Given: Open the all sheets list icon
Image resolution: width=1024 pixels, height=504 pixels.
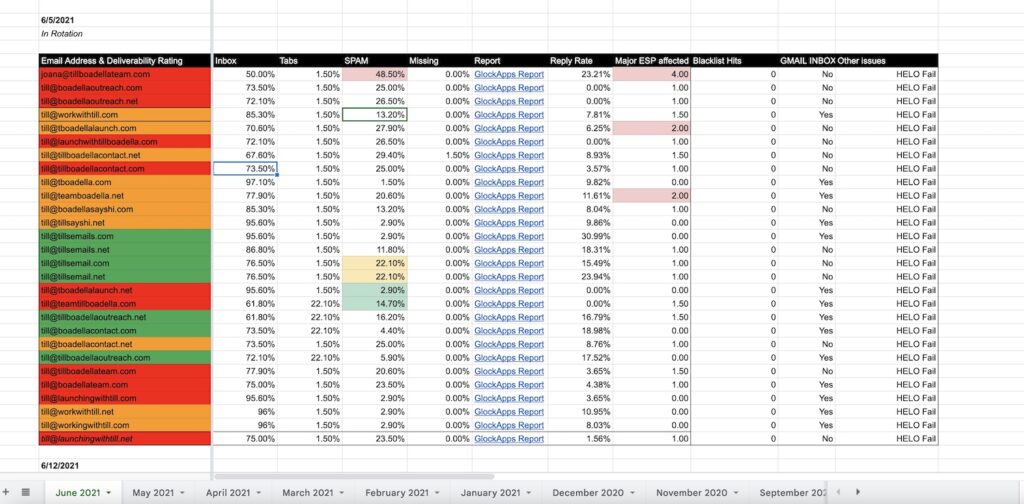Looking at the screenshot, I should pos(25,492).
